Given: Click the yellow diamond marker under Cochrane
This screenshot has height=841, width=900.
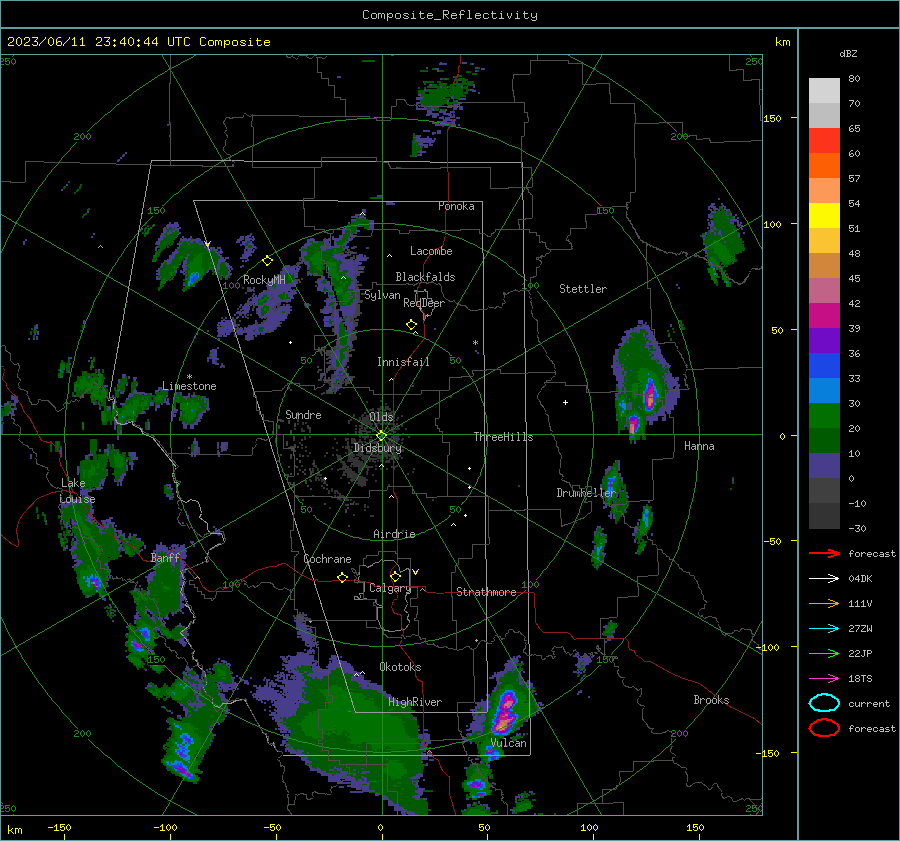Looking at the screenshot, I should [x=342, y=578].
